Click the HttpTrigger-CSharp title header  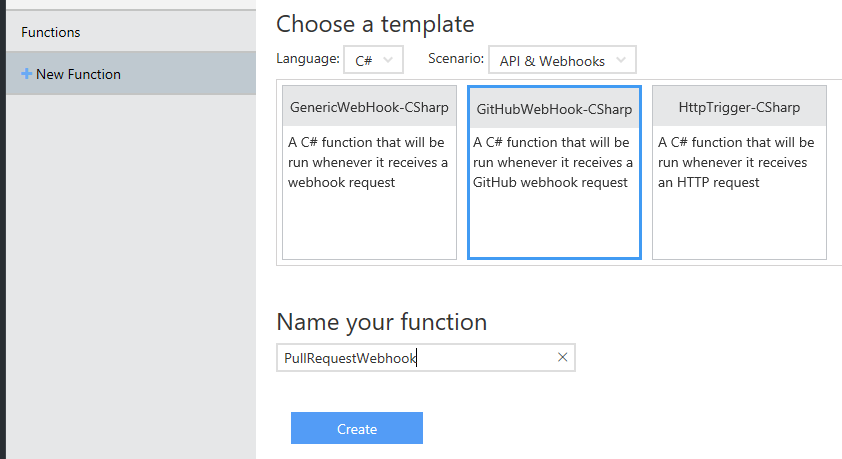coord(739,107)
